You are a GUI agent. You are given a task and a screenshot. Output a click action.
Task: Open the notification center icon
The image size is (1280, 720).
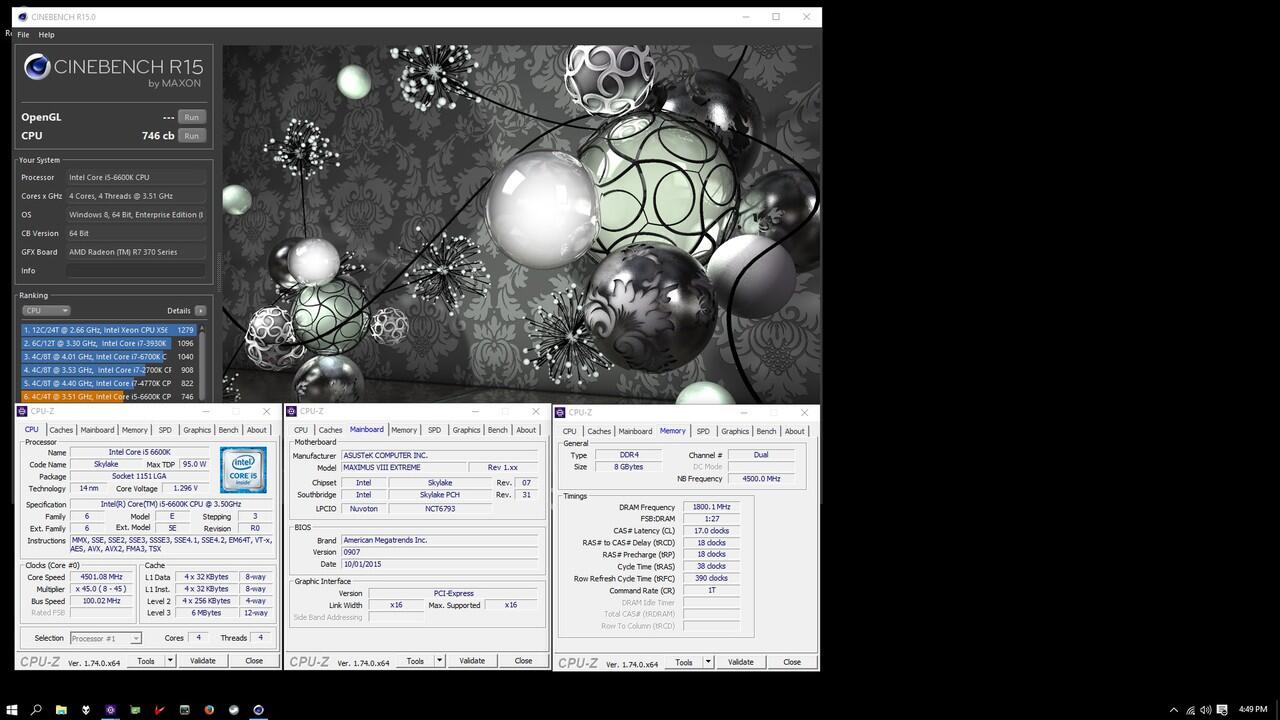pos(1224,710)
